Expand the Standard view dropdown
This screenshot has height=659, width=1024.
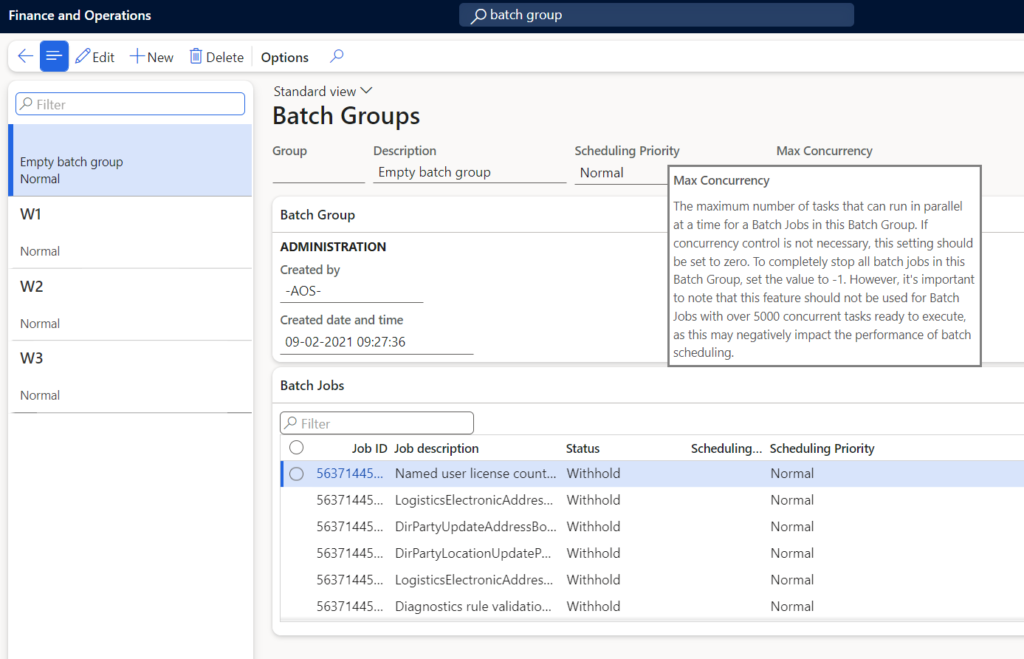pos(323,91)
